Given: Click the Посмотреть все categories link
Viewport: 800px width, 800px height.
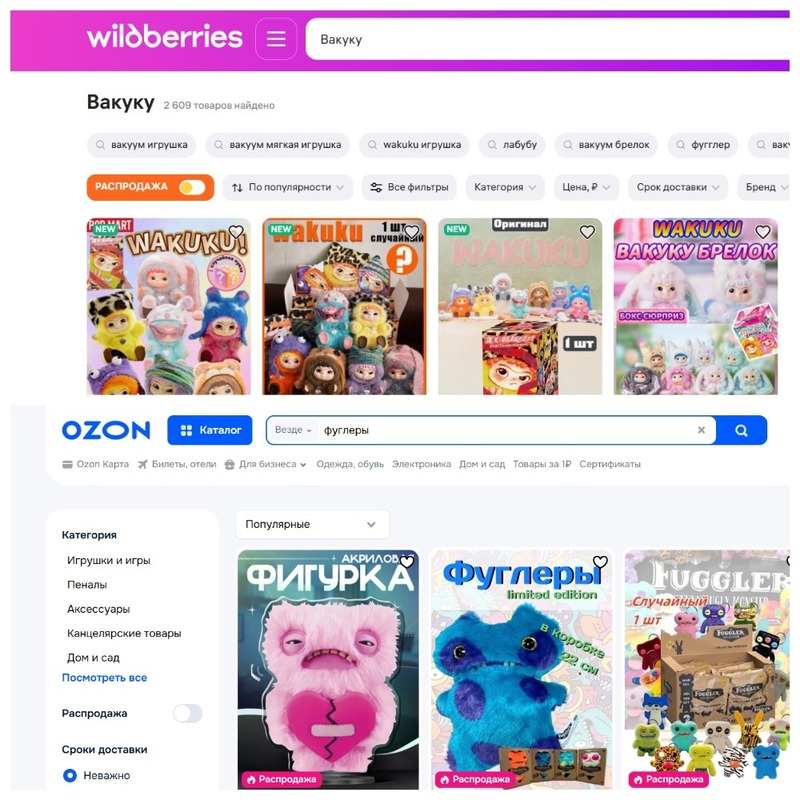Looking at the screenshot, I should pos(105,678).
